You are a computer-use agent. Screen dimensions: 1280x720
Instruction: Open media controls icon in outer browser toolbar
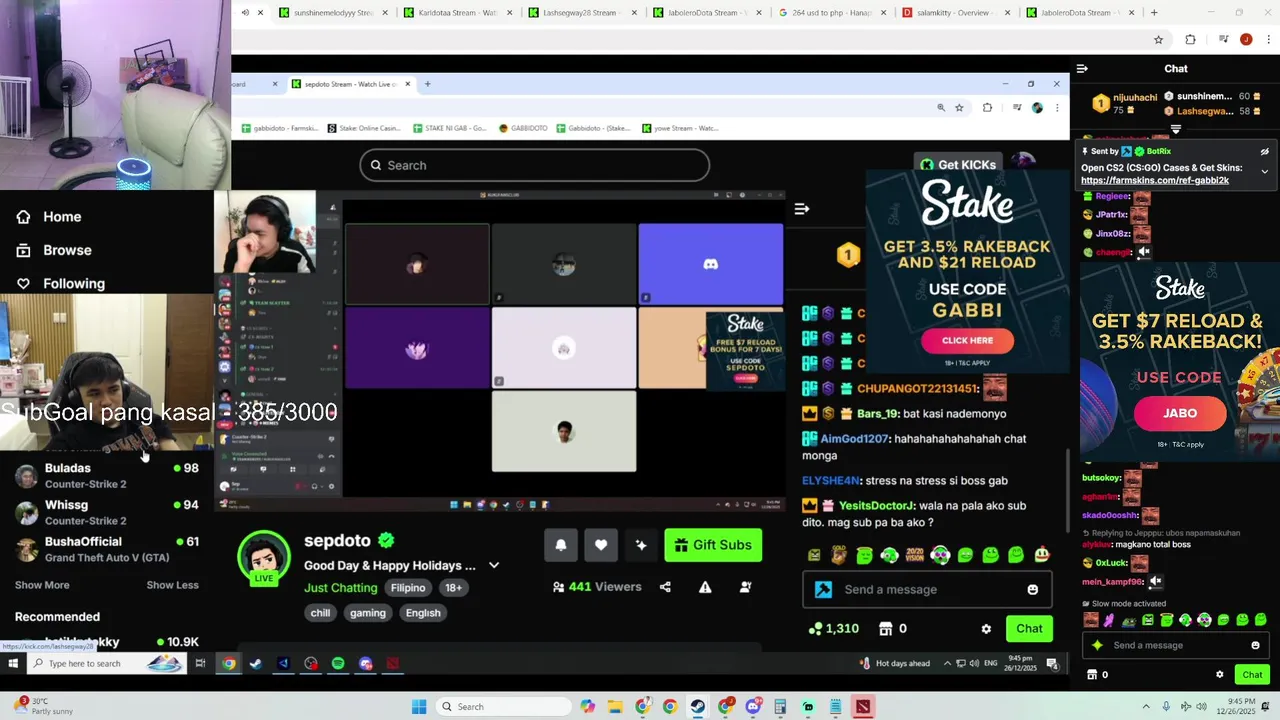coord(1223,40)
